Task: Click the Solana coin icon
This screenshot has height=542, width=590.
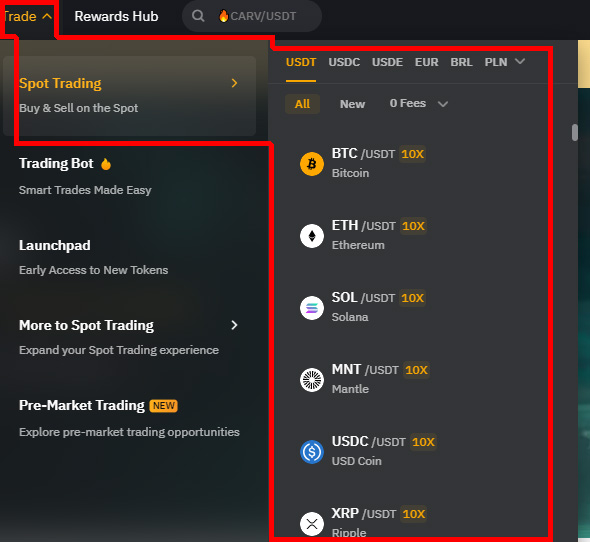Action: (312, 308)
